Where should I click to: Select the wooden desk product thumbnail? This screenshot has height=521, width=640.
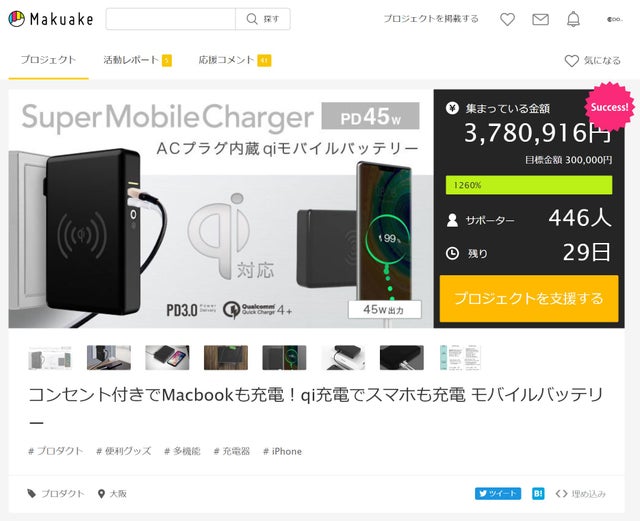pyautogui.click(x=226, y=358)
